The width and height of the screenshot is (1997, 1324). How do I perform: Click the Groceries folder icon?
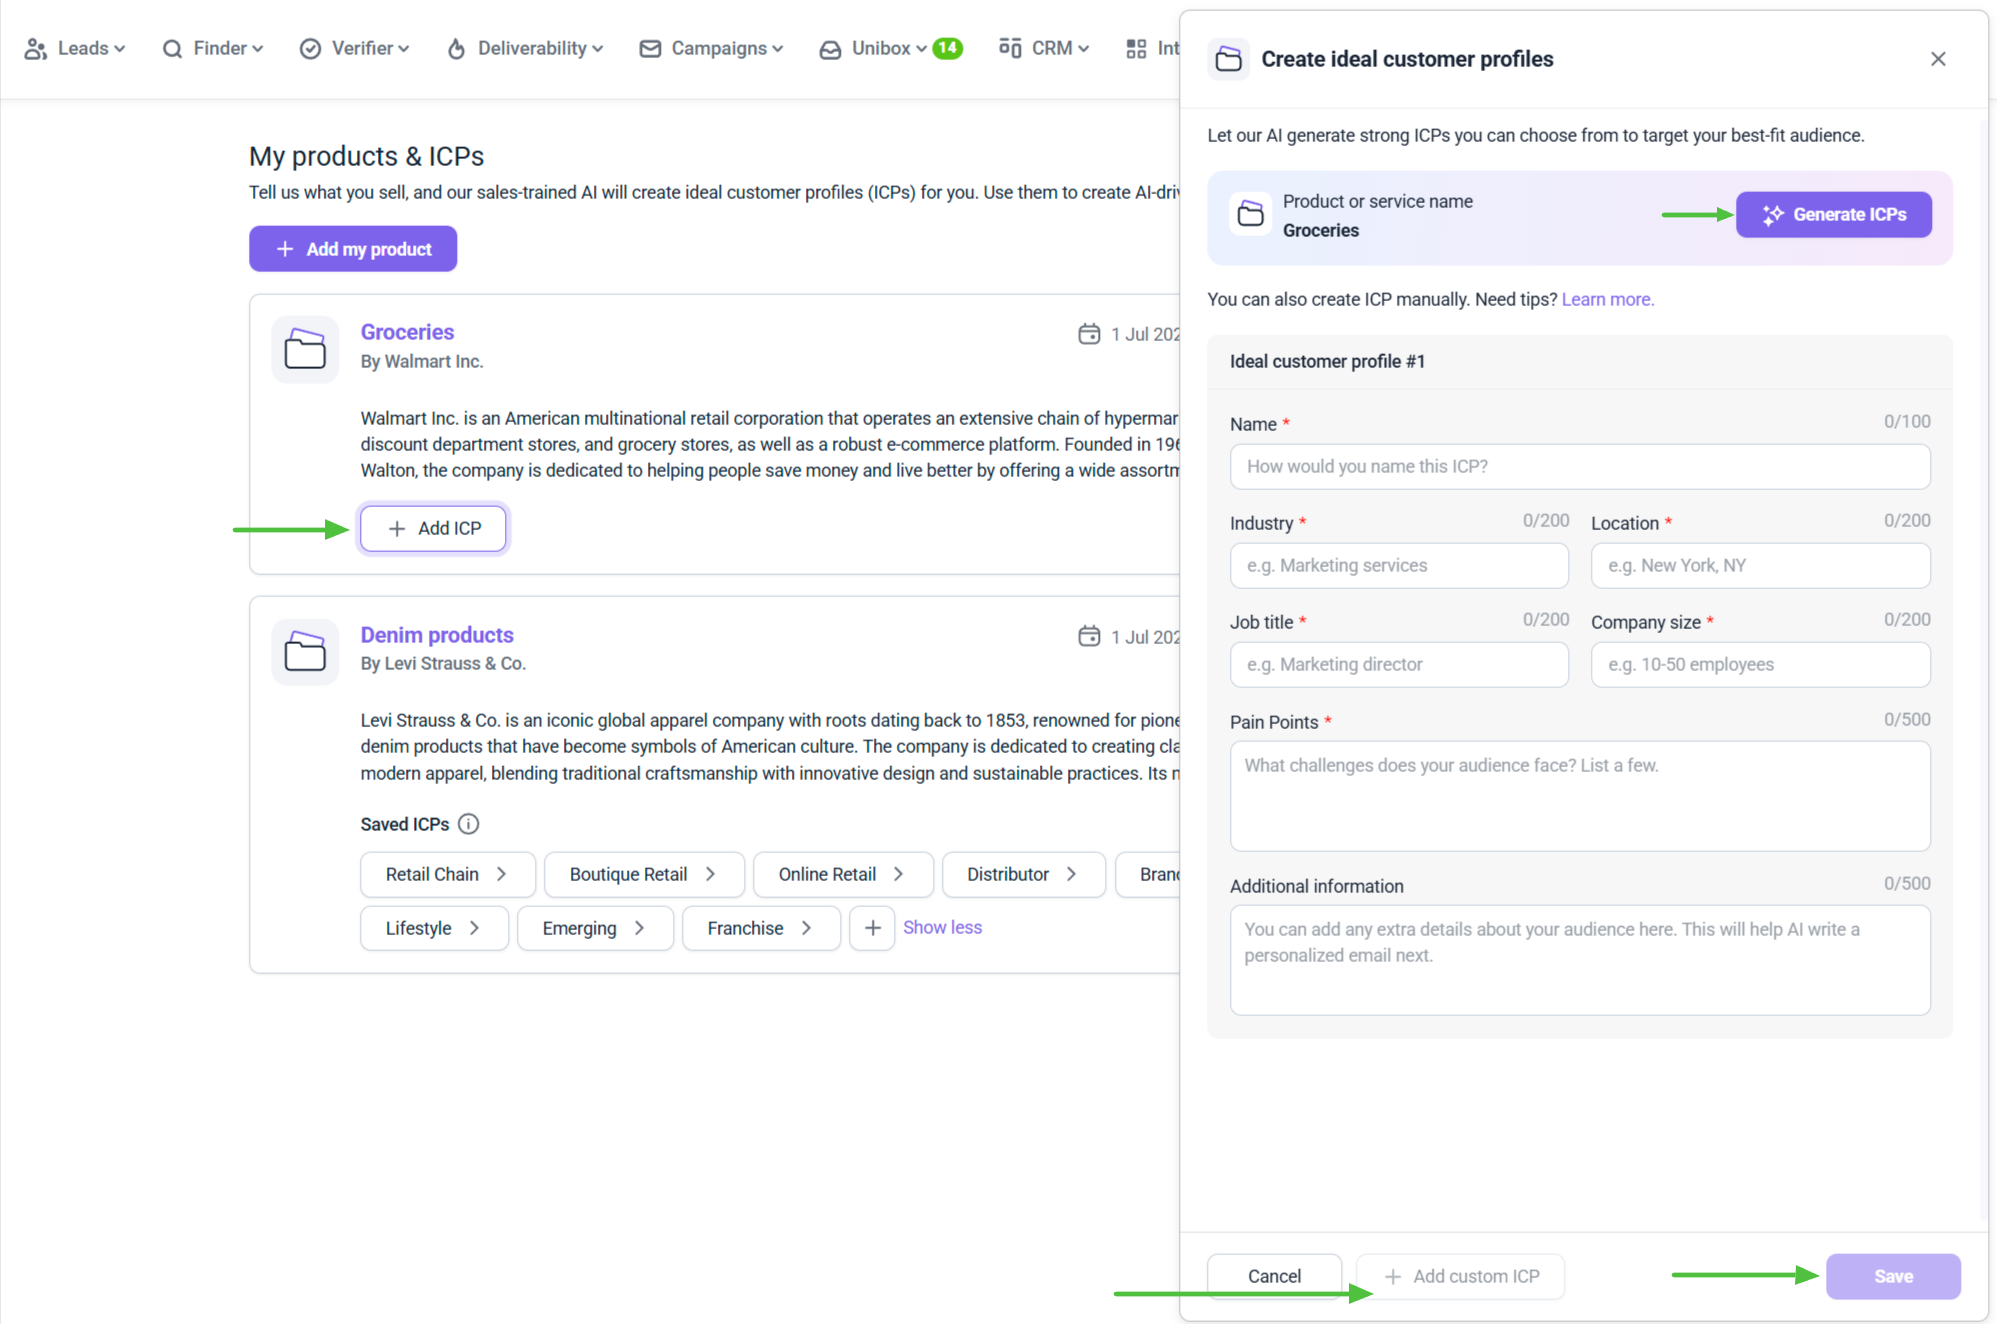[305, 350]
